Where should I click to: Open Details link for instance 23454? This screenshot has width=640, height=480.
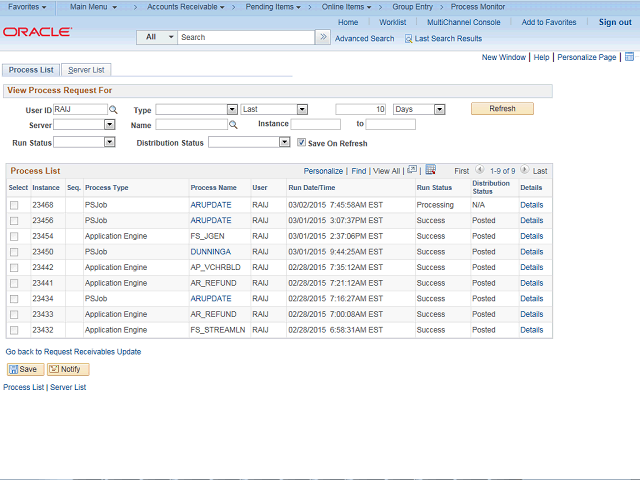[531, 236]
